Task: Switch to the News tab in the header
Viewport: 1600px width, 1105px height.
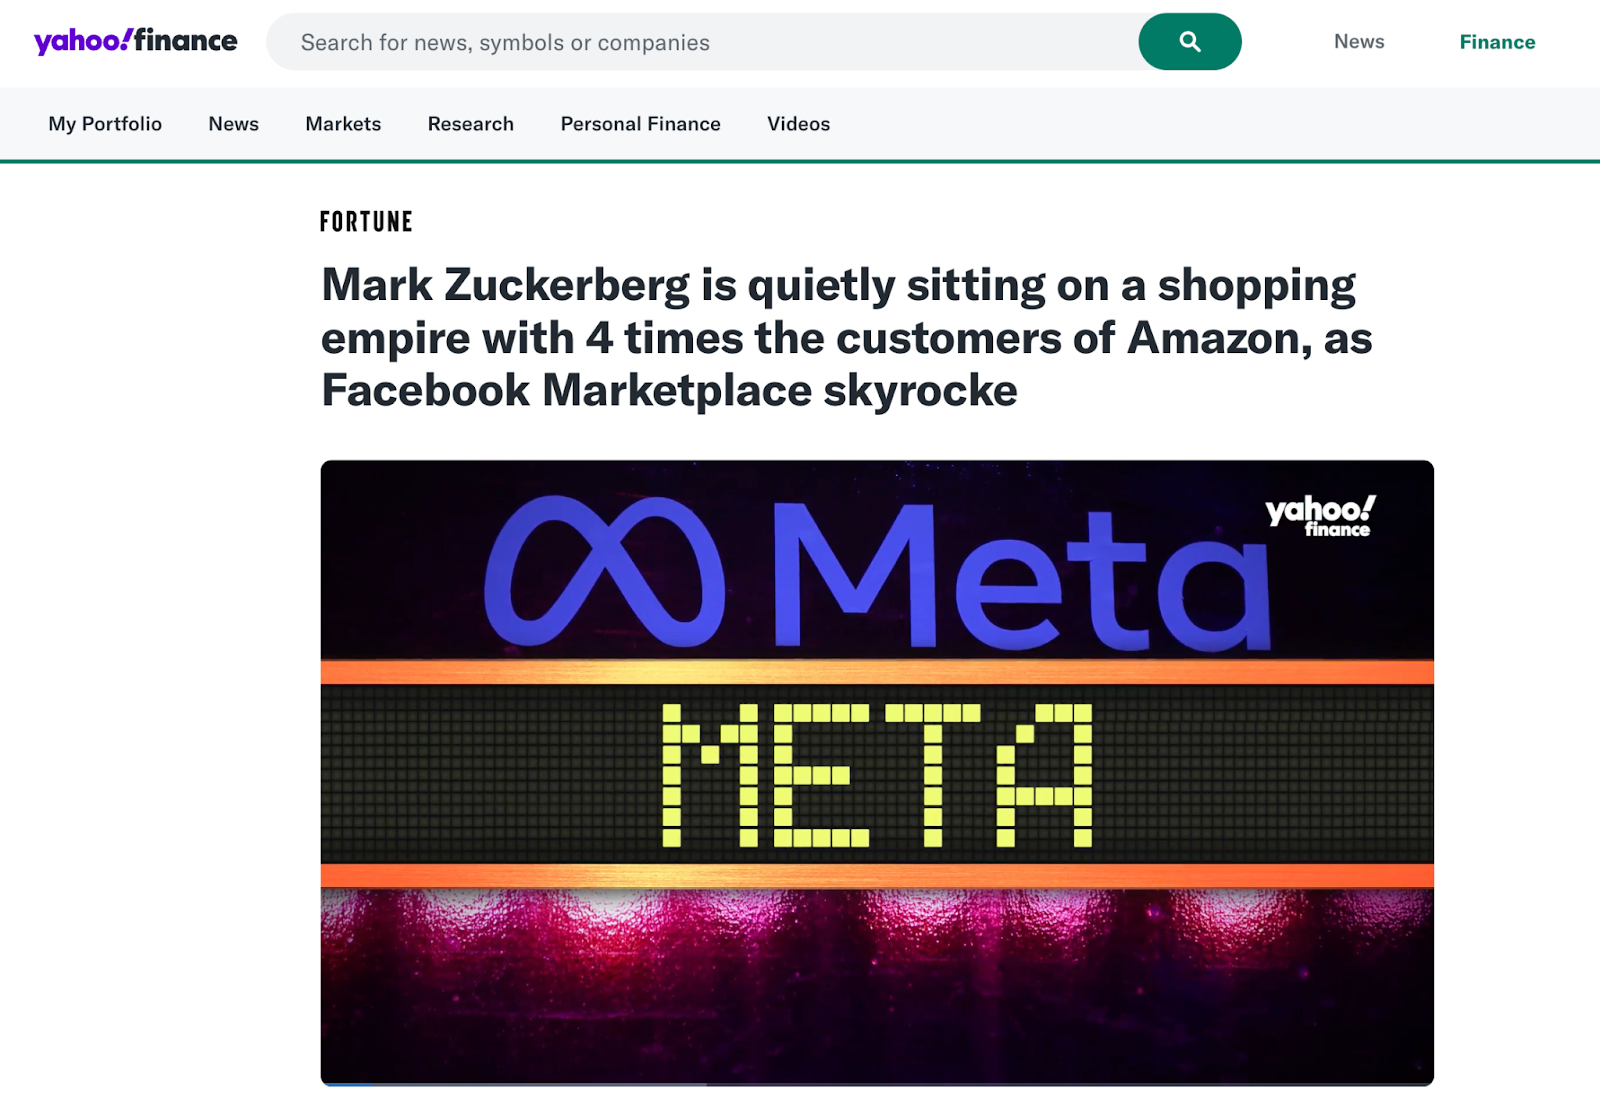Action: [1358, 41]
